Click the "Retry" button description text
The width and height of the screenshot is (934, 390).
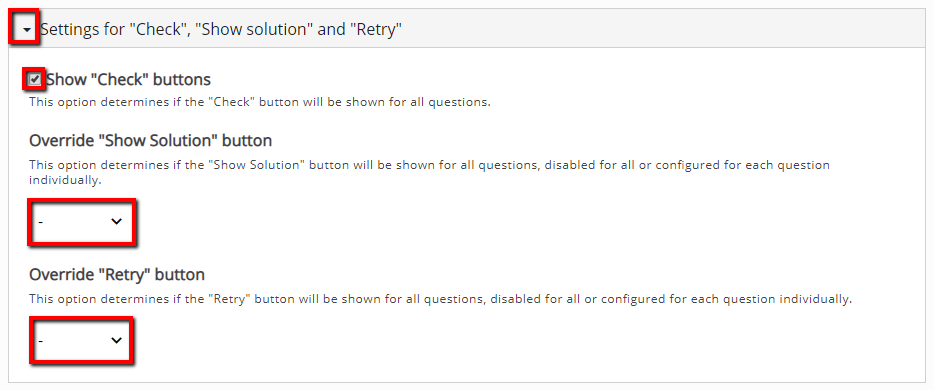[x=440, y=299]
